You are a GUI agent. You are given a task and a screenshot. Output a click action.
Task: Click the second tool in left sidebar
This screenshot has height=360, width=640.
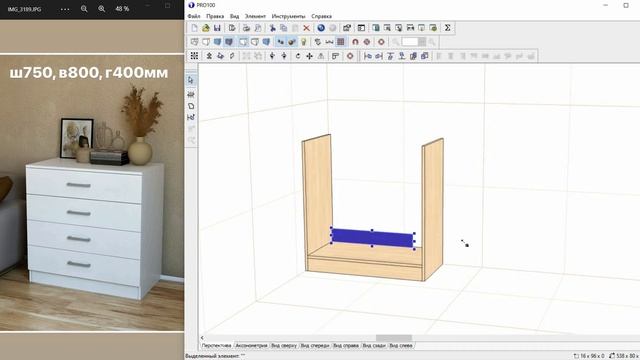191,94
